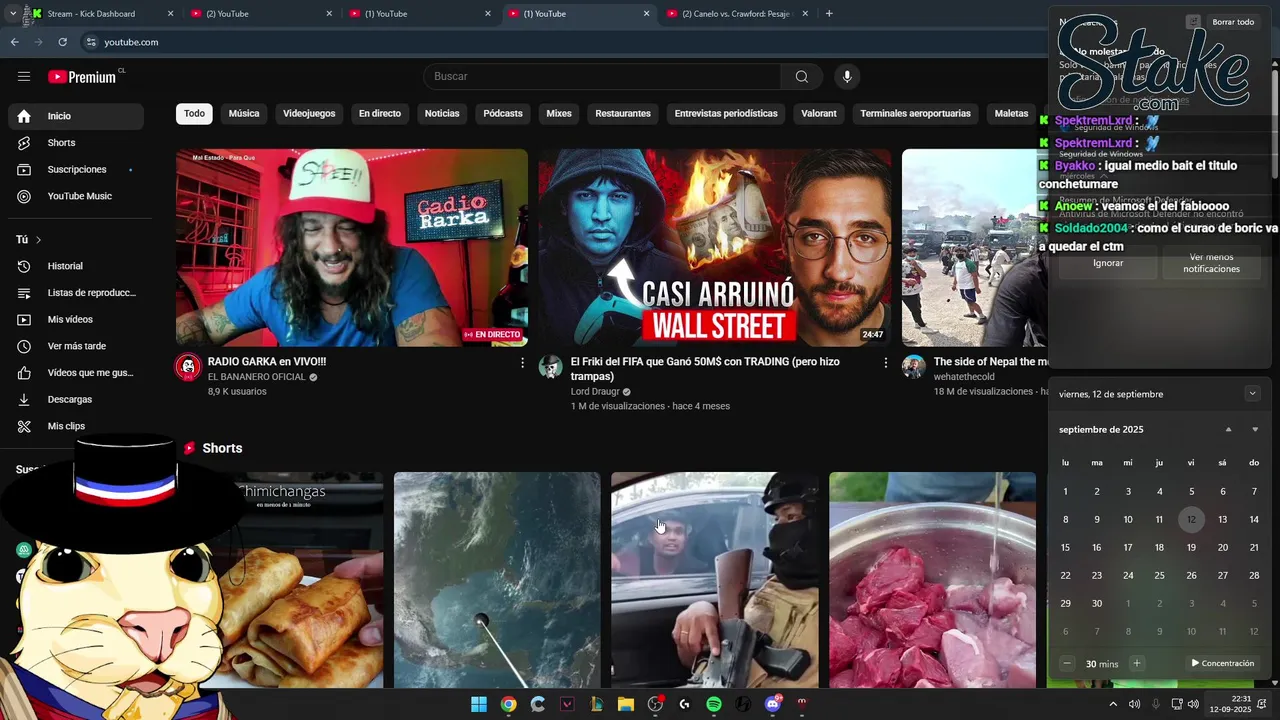The height and width of the screenshot is (720, 1280).
Task: Open a new browser tab
Action: pyautogui.click(x=829, y=14)
